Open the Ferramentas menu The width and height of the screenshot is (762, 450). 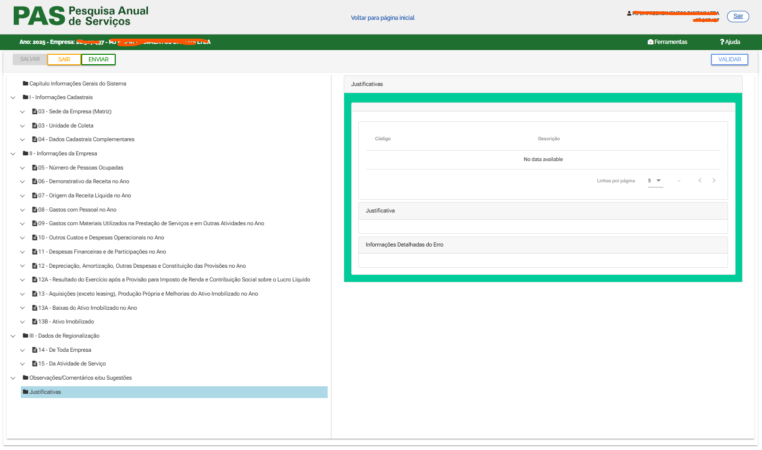click(x=667, y=42)
